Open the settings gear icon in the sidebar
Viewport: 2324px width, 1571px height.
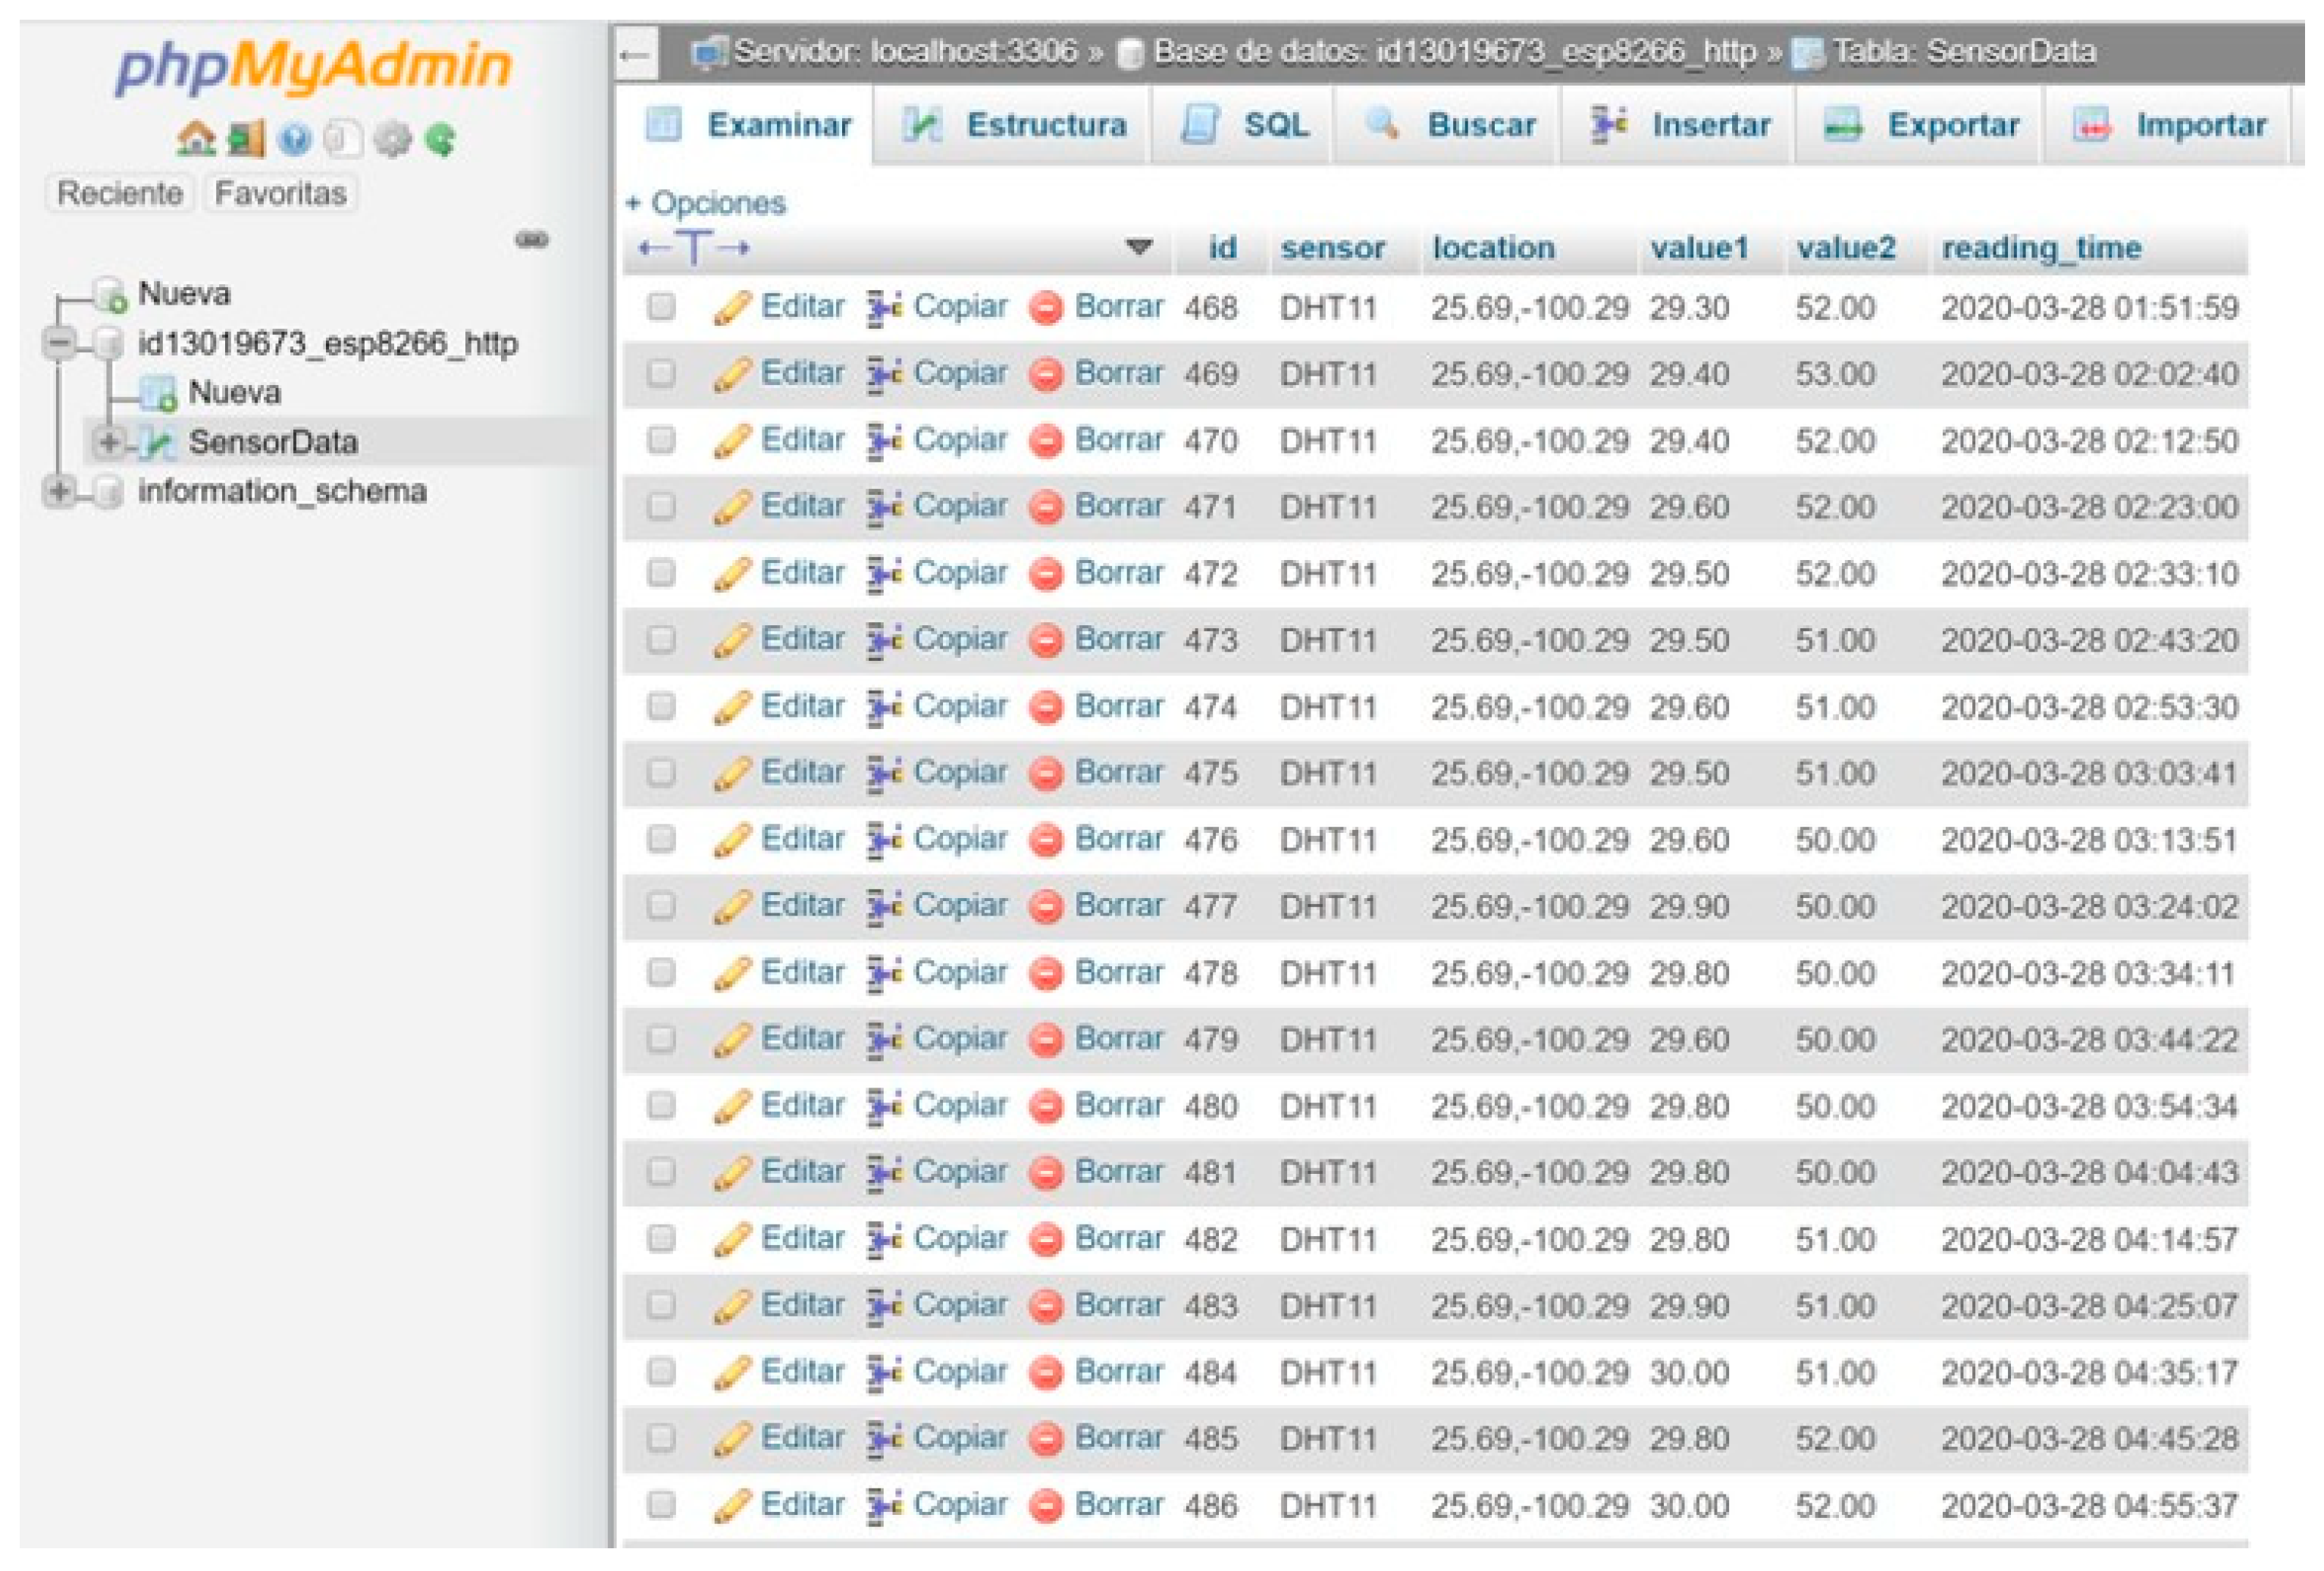[x=392, y=139]
